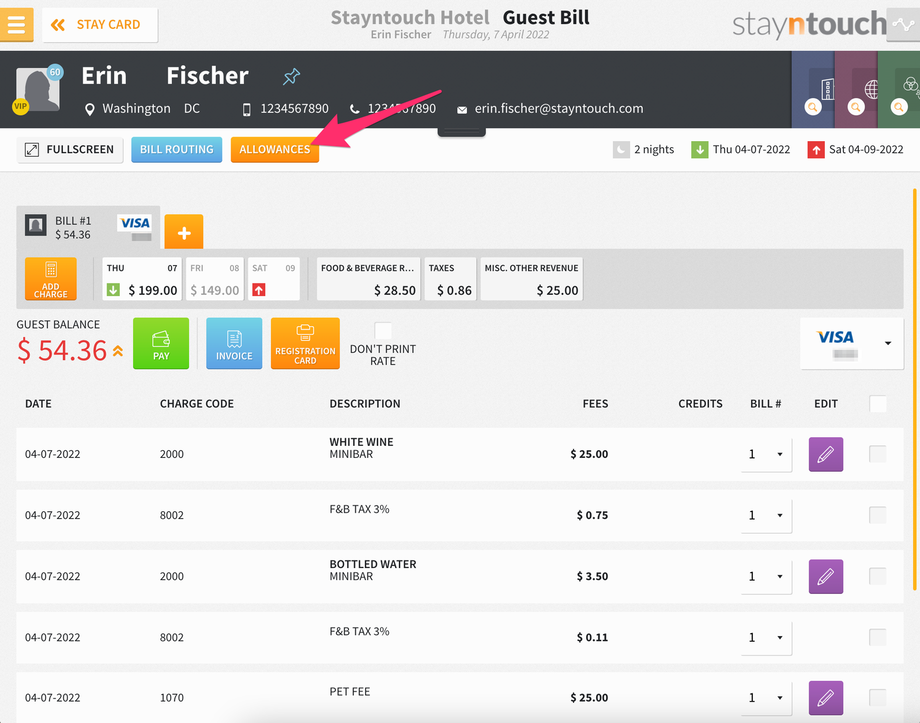The height and width of the screenshot is (723, 920).
Task: Edit the Bottled Water charge
Action: pos(826,576)
